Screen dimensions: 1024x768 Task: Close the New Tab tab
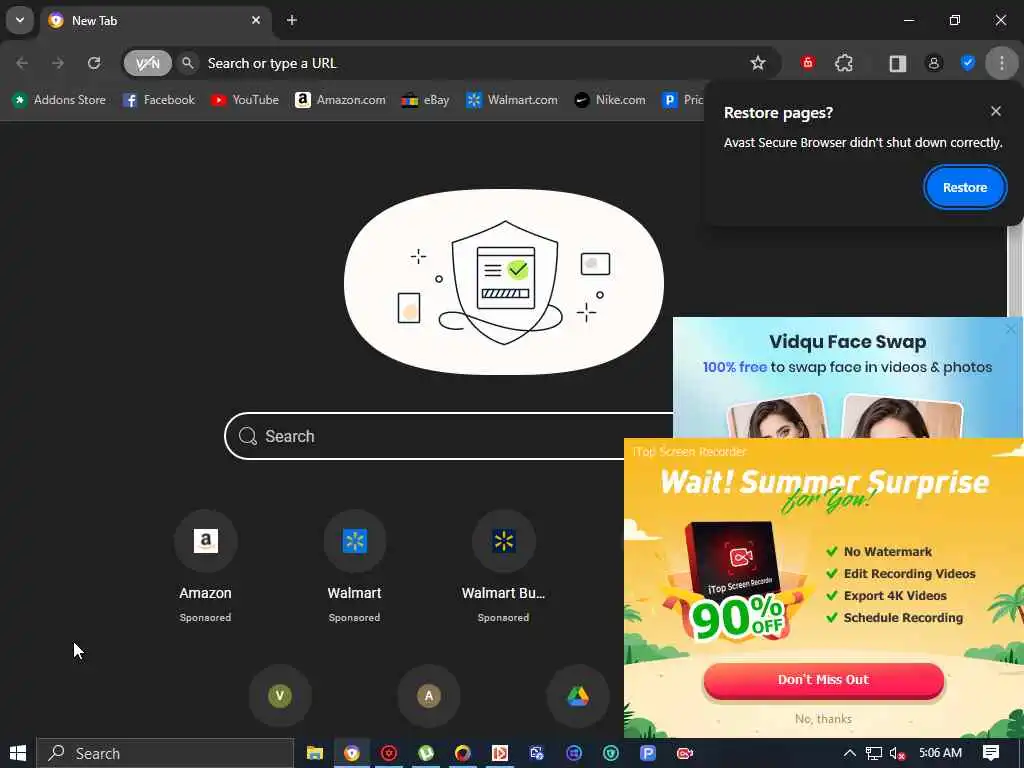click(256, 20)
